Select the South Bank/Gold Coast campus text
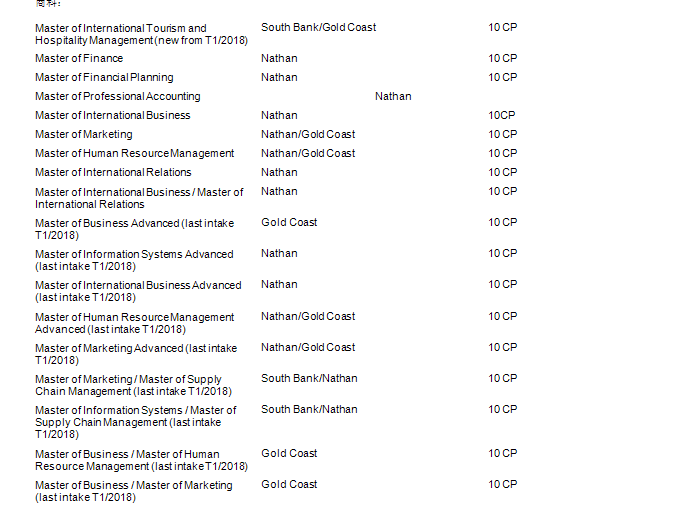The width and height of the screenshot is (685, 506). coord(318,27)
